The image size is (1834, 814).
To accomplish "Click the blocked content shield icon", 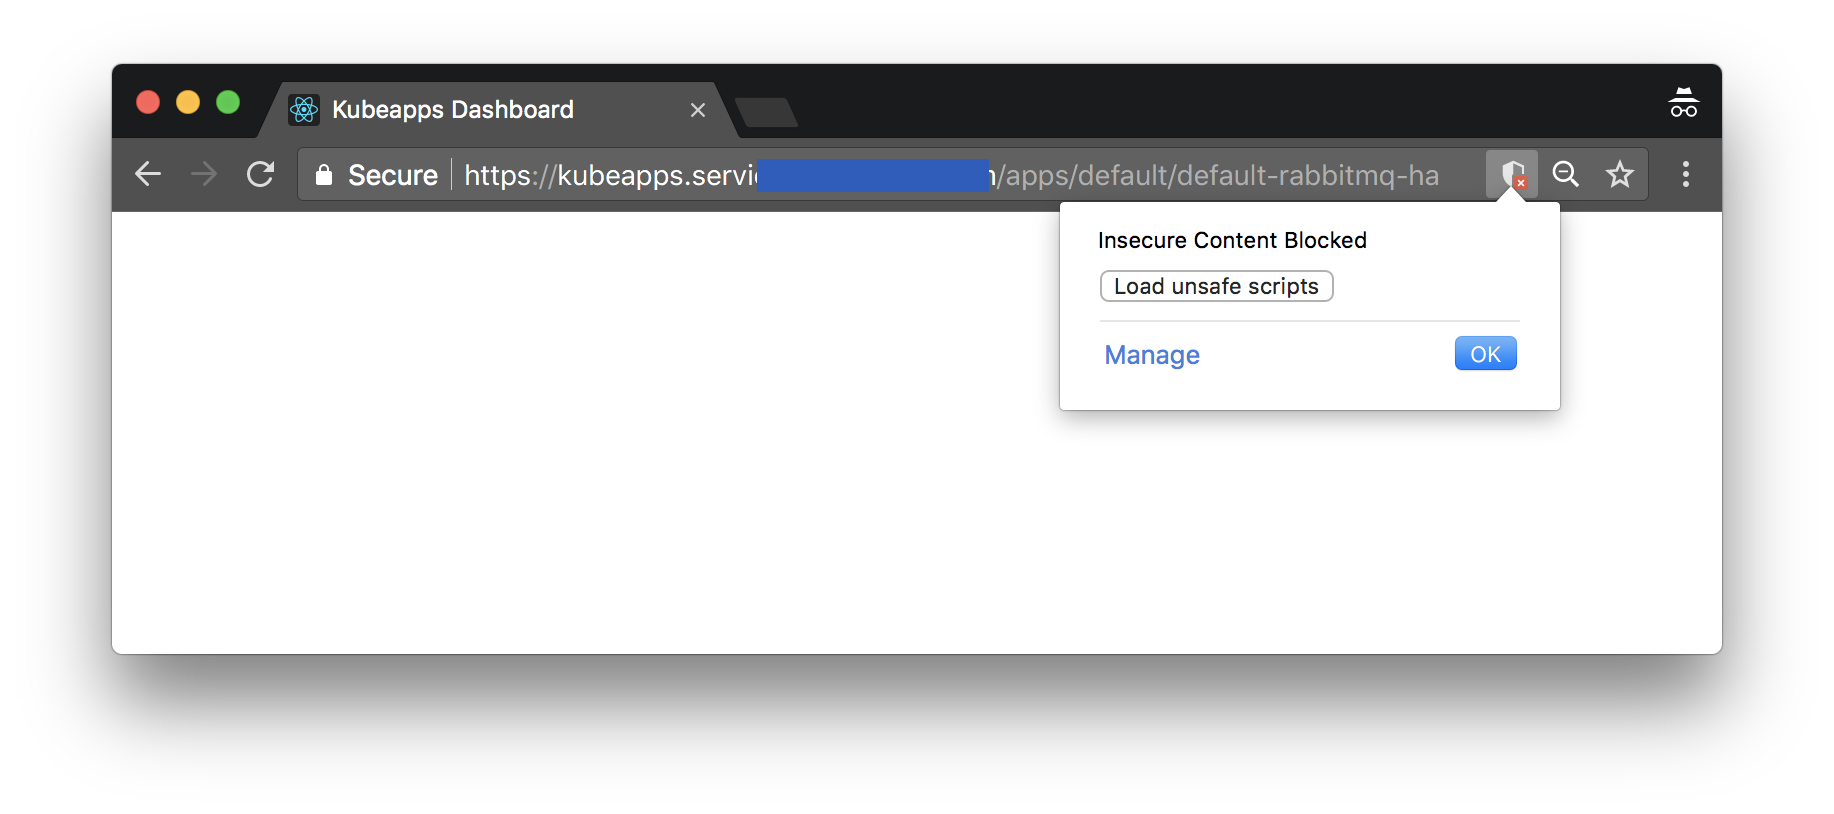I will click(x=1511, y=173).
